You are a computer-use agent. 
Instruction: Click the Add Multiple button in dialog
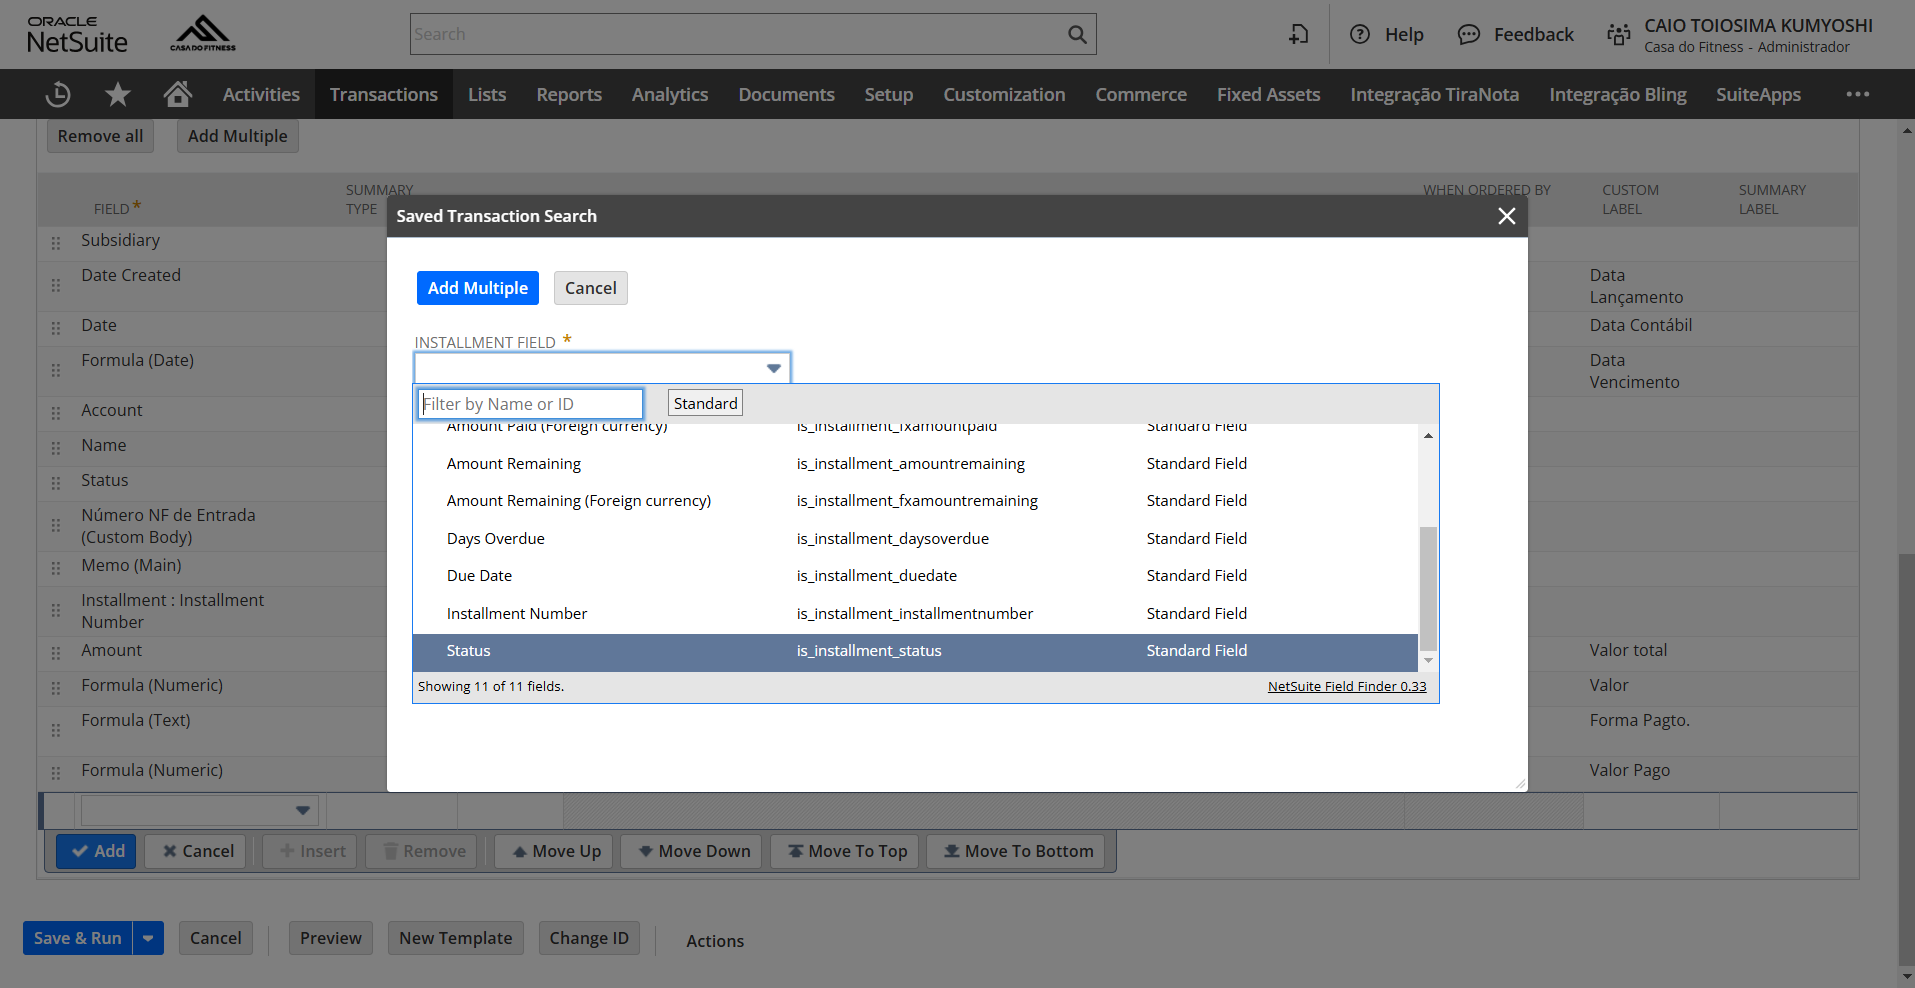click(x=477, y=287)
